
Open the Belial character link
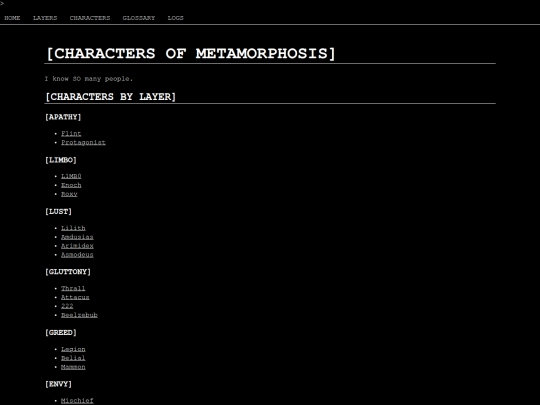[73, 358]
